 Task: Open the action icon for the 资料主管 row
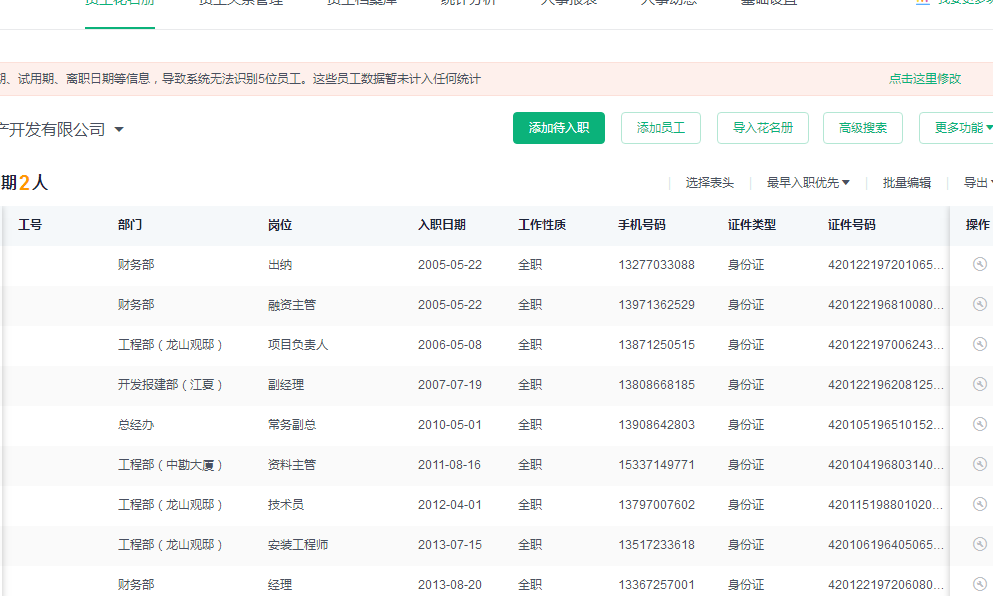tap(980, 465)
